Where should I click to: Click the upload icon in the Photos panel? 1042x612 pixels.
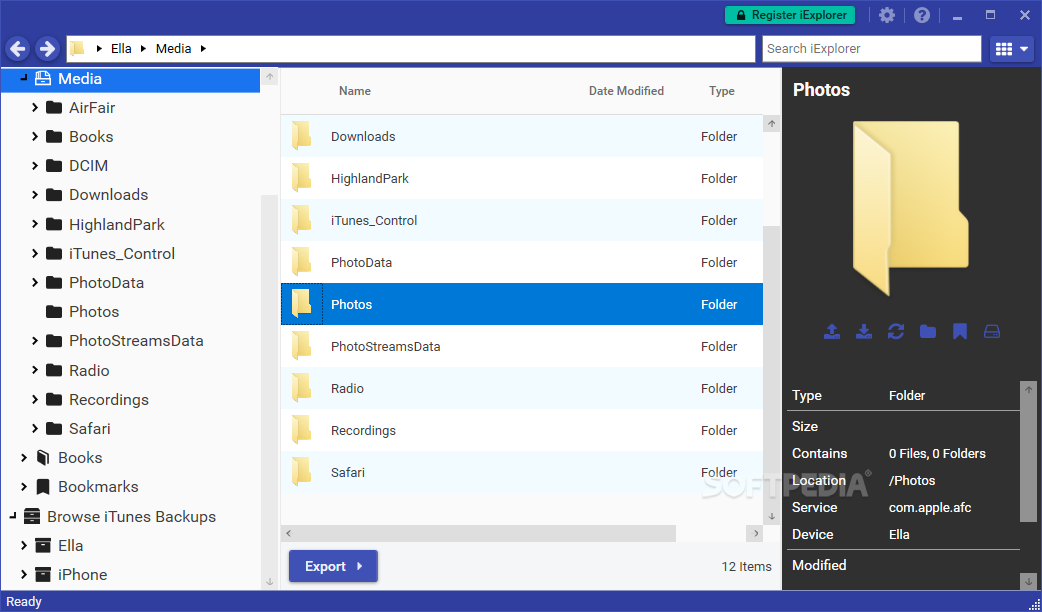coord(831,331)
